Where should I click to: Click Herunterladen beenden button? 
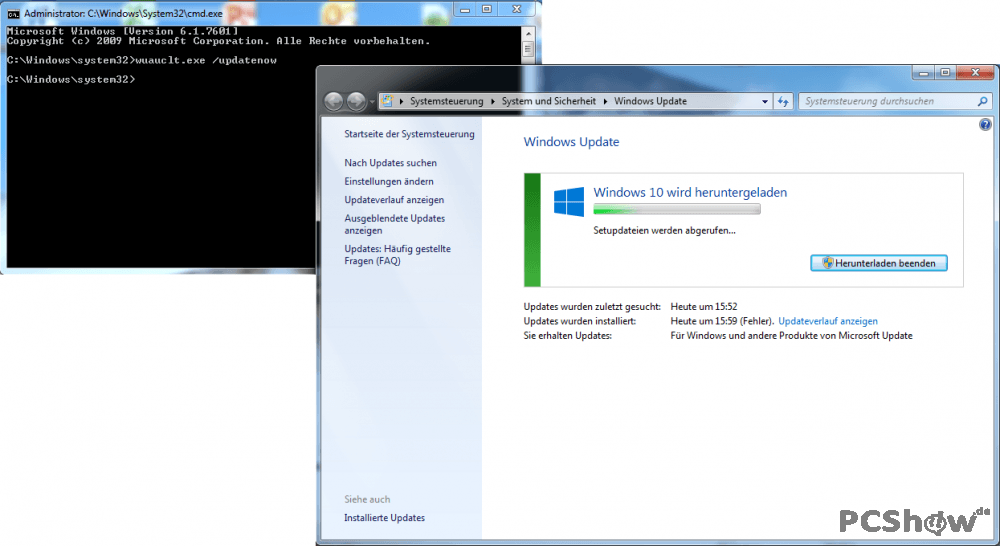879,263
